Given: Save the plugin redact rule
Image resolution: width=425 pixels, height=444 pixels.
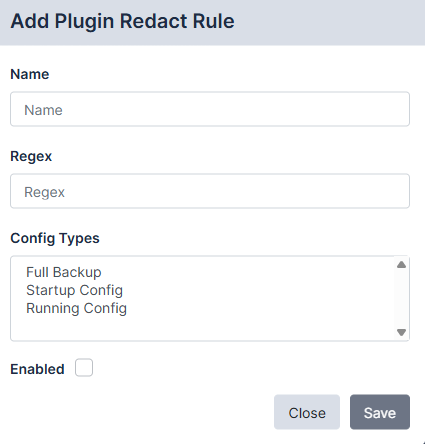Looking at the screenshot, I should coord(380,412).
